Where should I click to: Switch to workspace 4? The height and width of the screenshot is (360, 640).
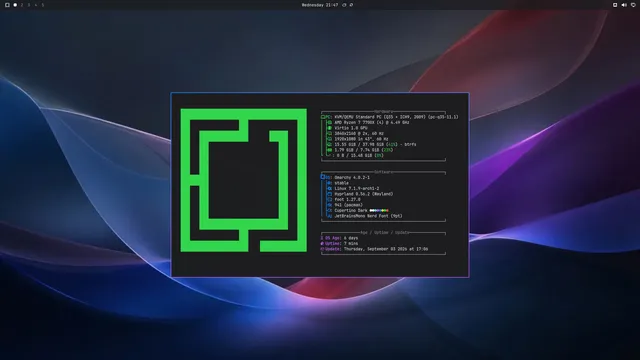click(x=36, y=5)
